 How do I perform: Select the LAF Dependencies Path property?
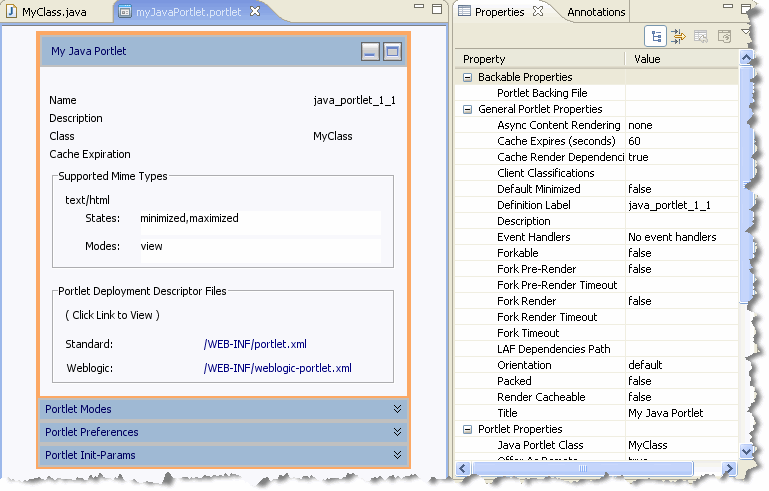pos(553,349)
